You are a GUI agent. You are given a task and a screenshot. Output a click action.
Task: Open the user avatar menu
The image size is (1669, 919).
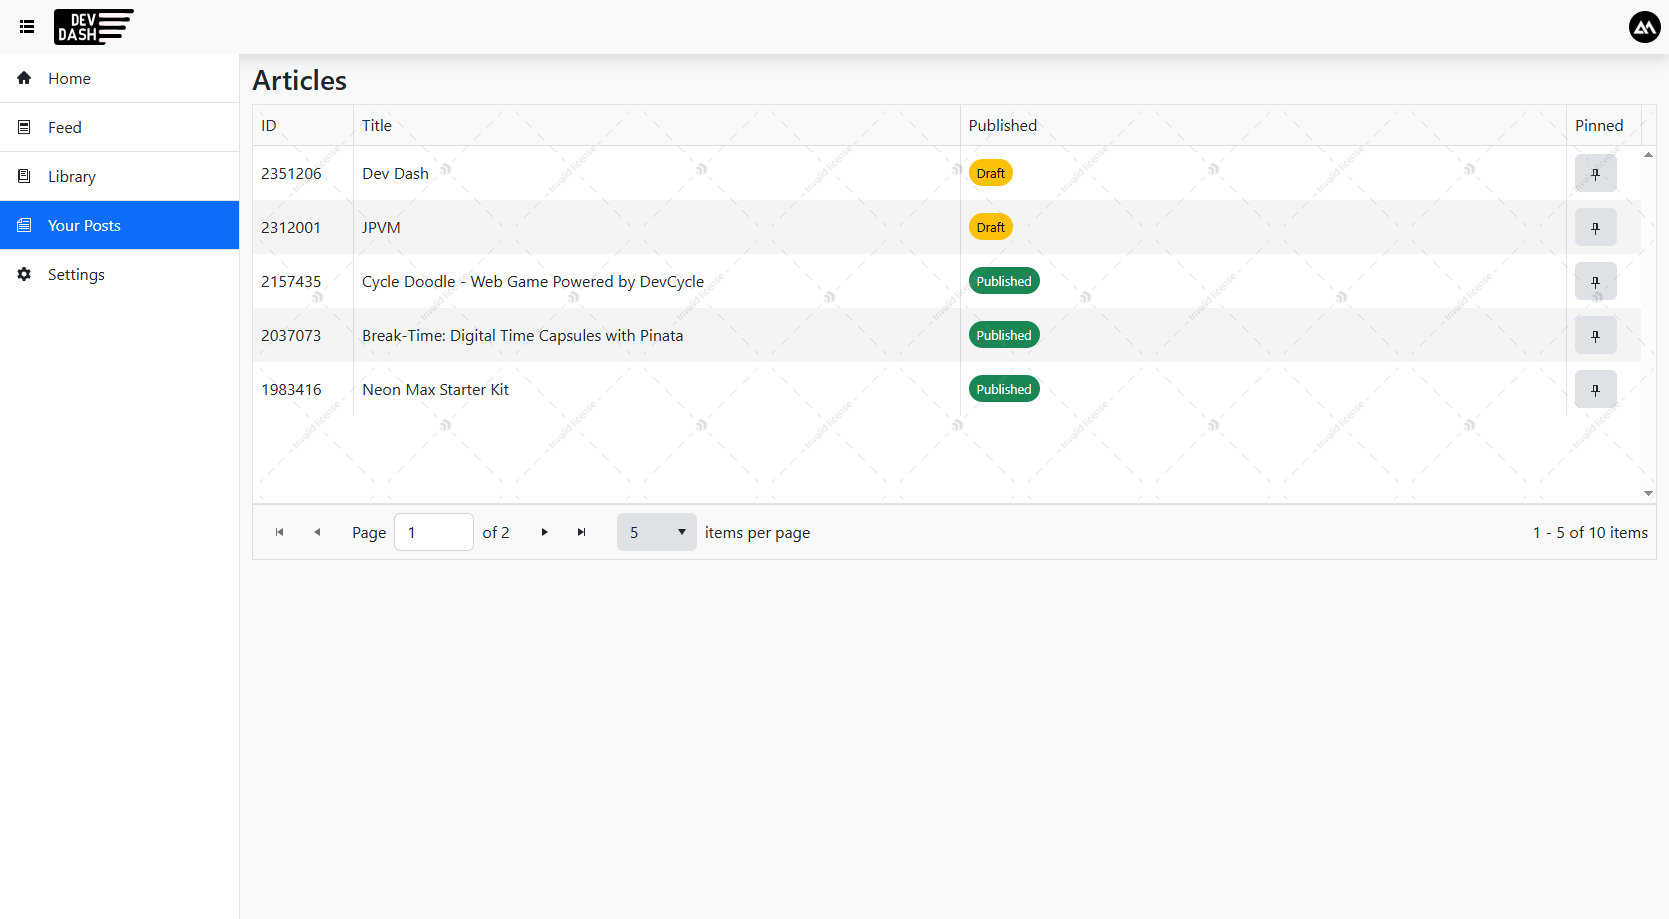click(1644, 27)
